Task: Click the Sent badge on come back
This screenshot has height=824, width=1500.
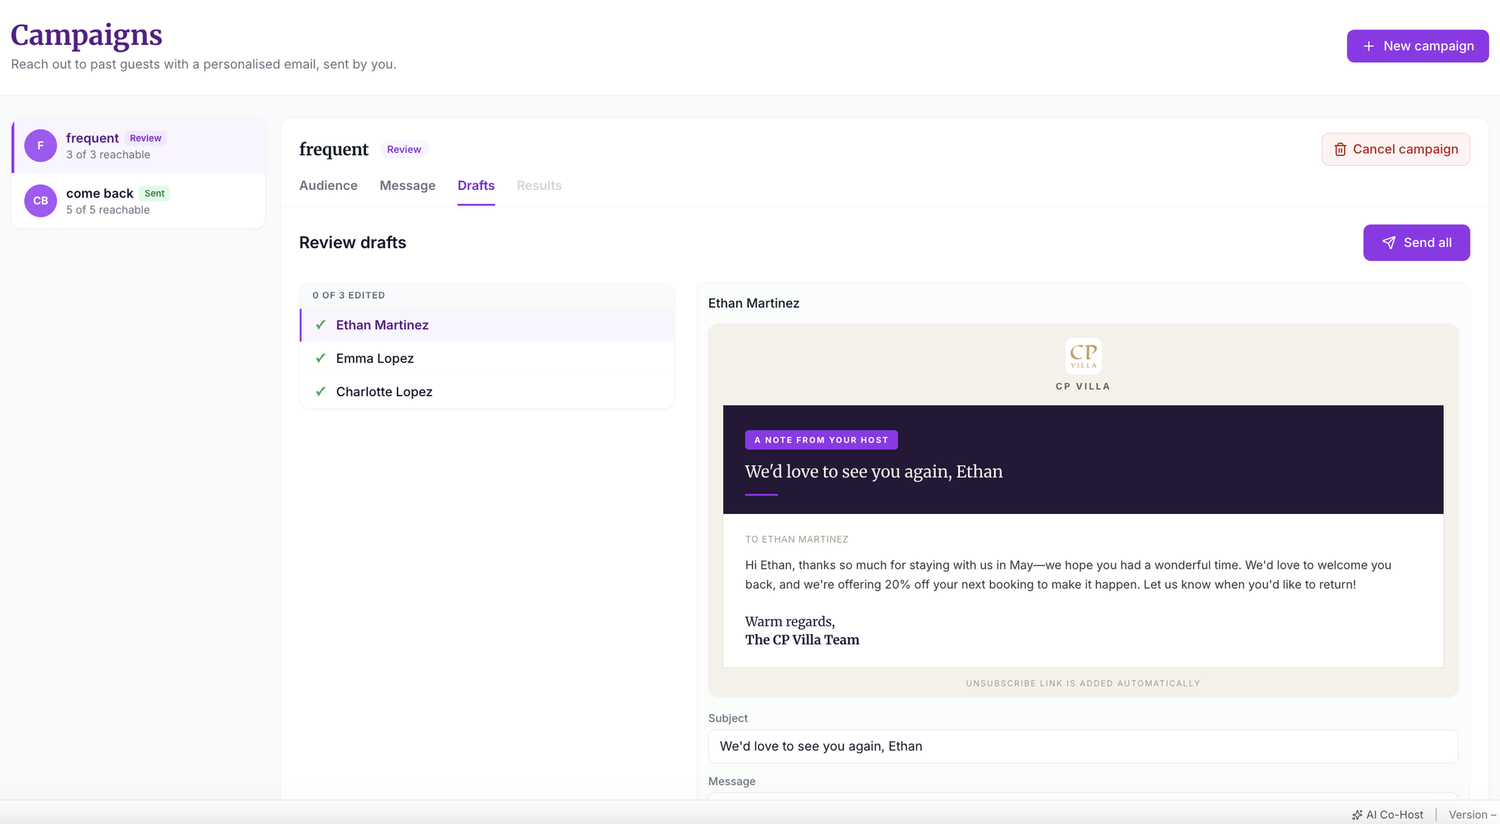Action: [x=154, y=193]
